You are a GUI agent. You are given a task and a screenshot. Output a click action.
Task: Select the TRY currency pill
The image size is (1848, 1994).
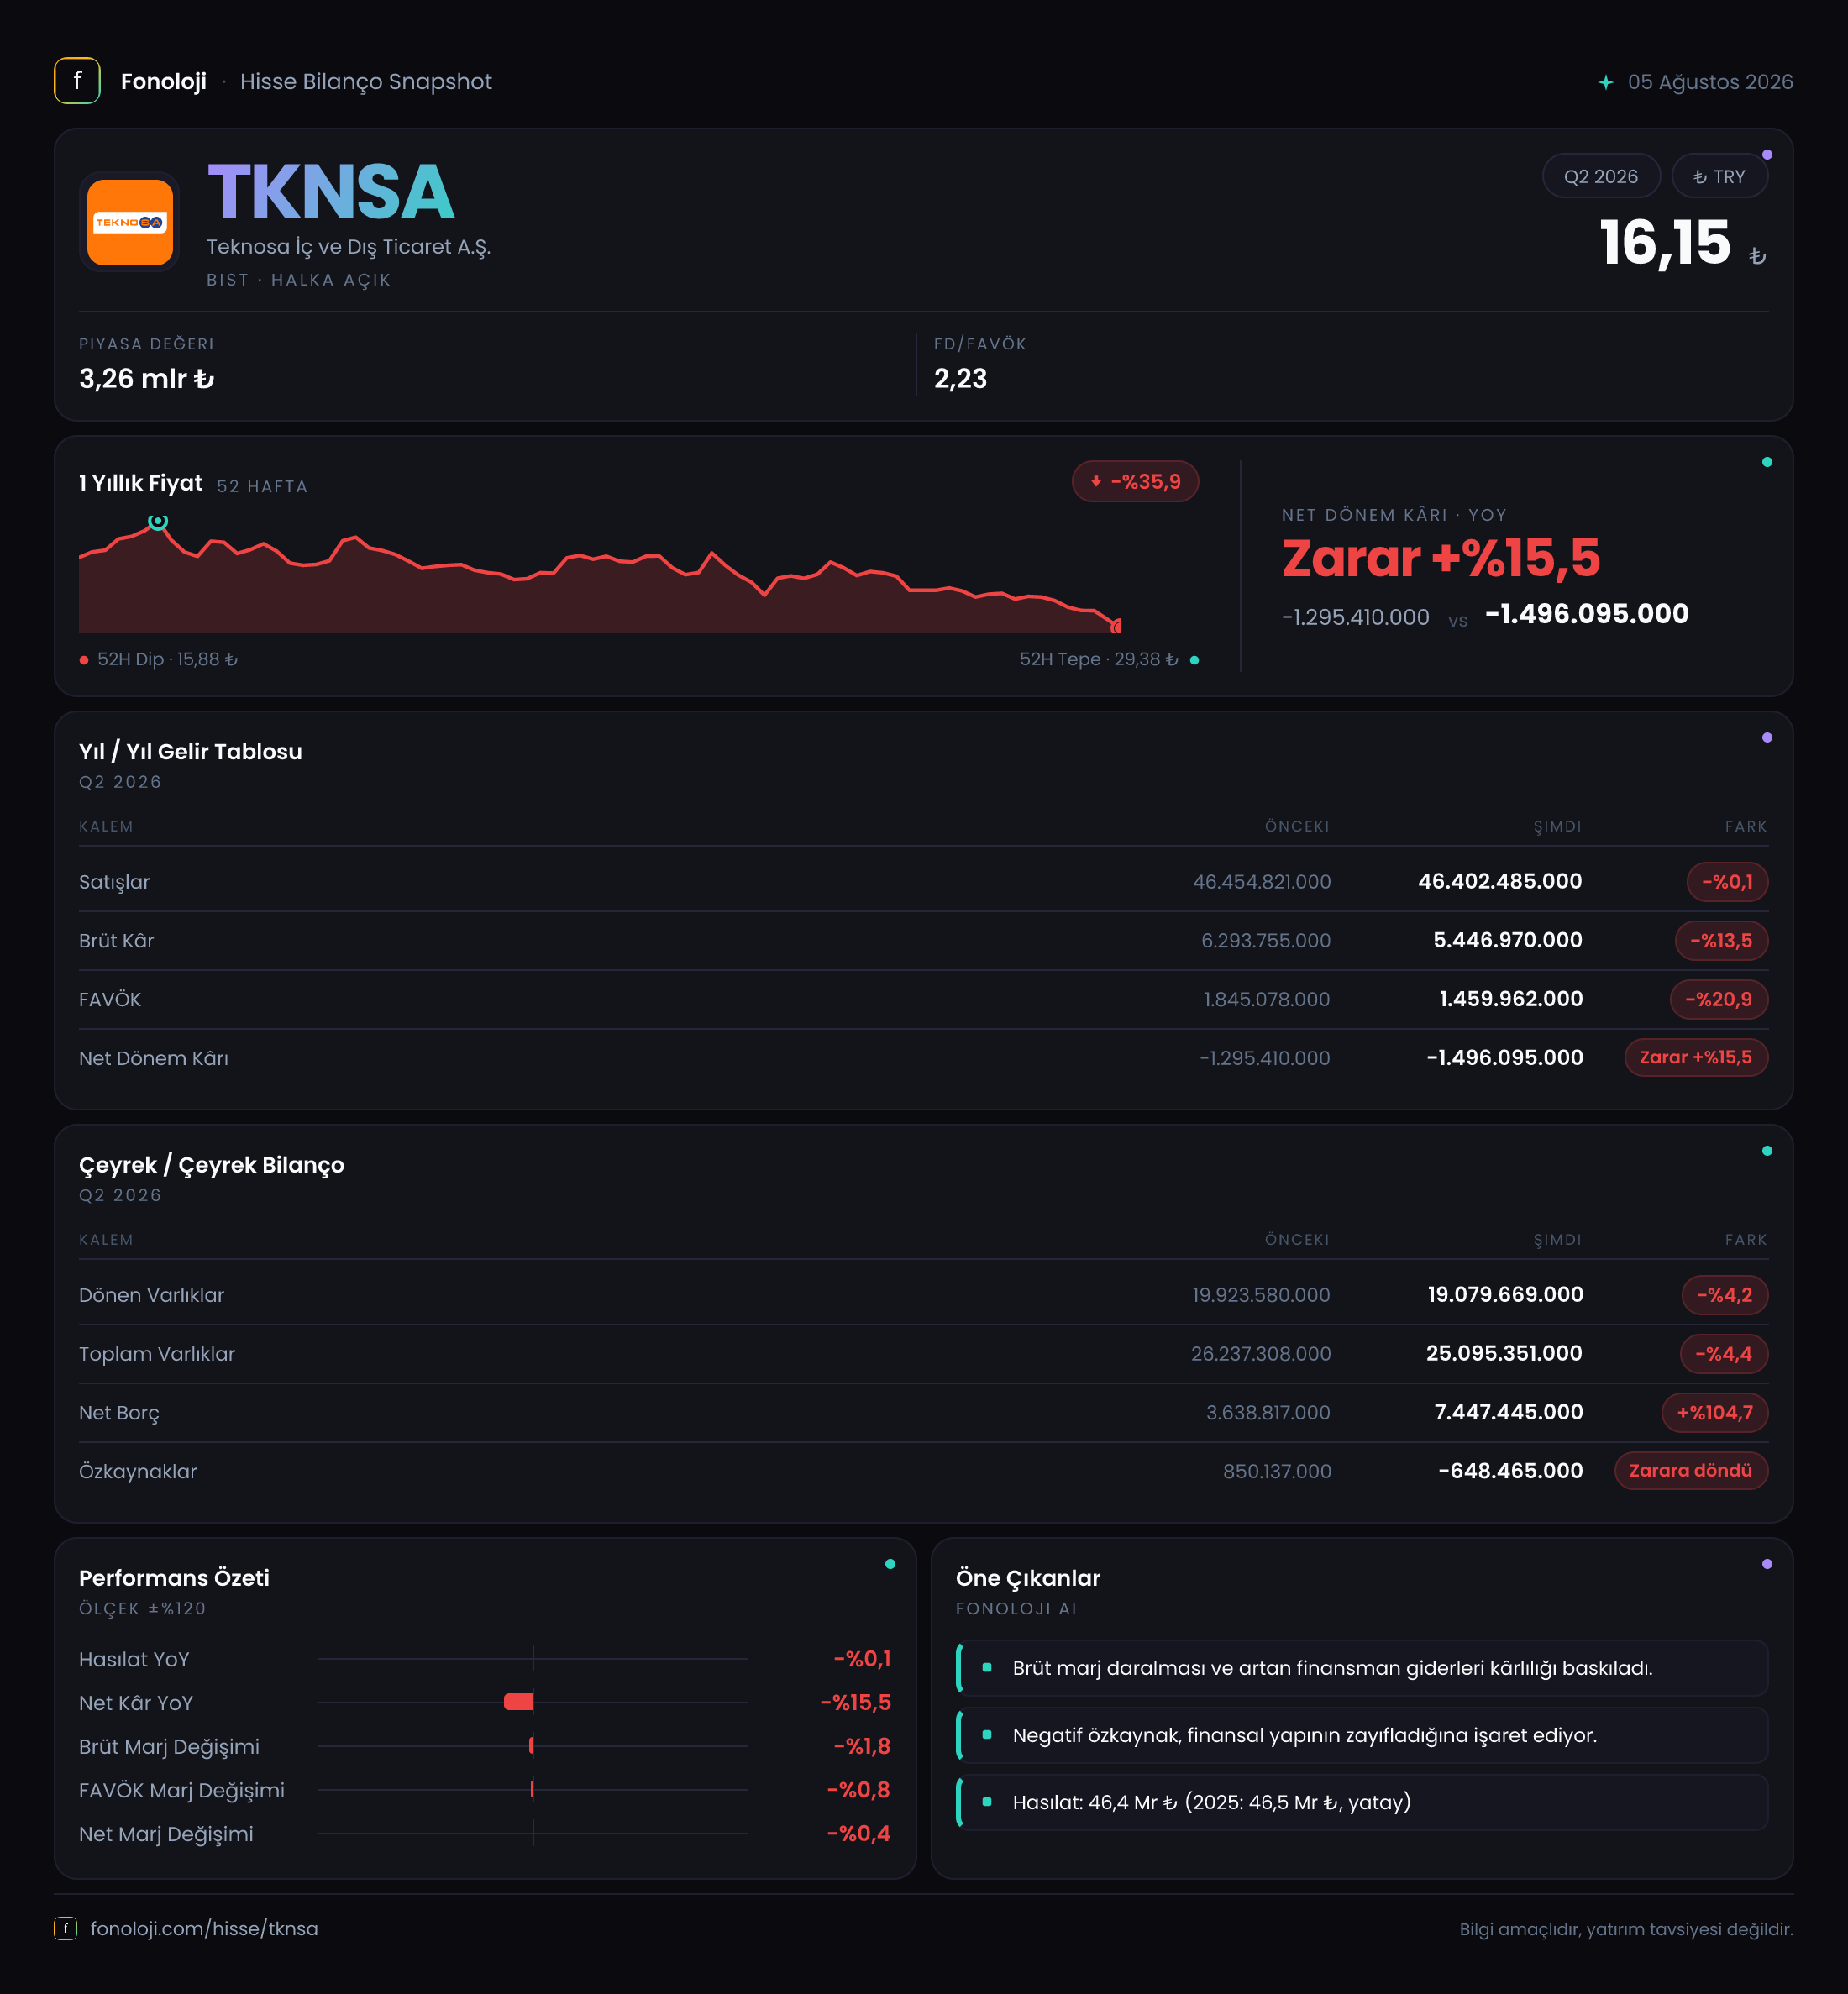click(x=1719, y=176)
